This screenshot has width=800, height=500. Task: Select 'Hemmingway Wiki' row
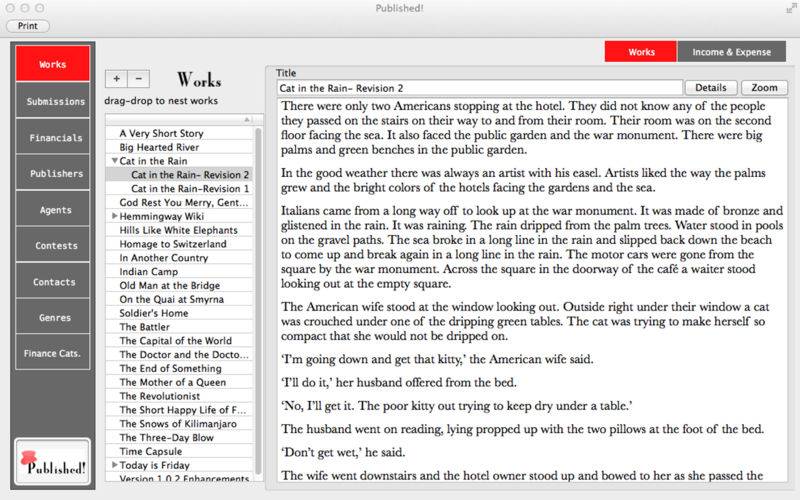(179, 216)
